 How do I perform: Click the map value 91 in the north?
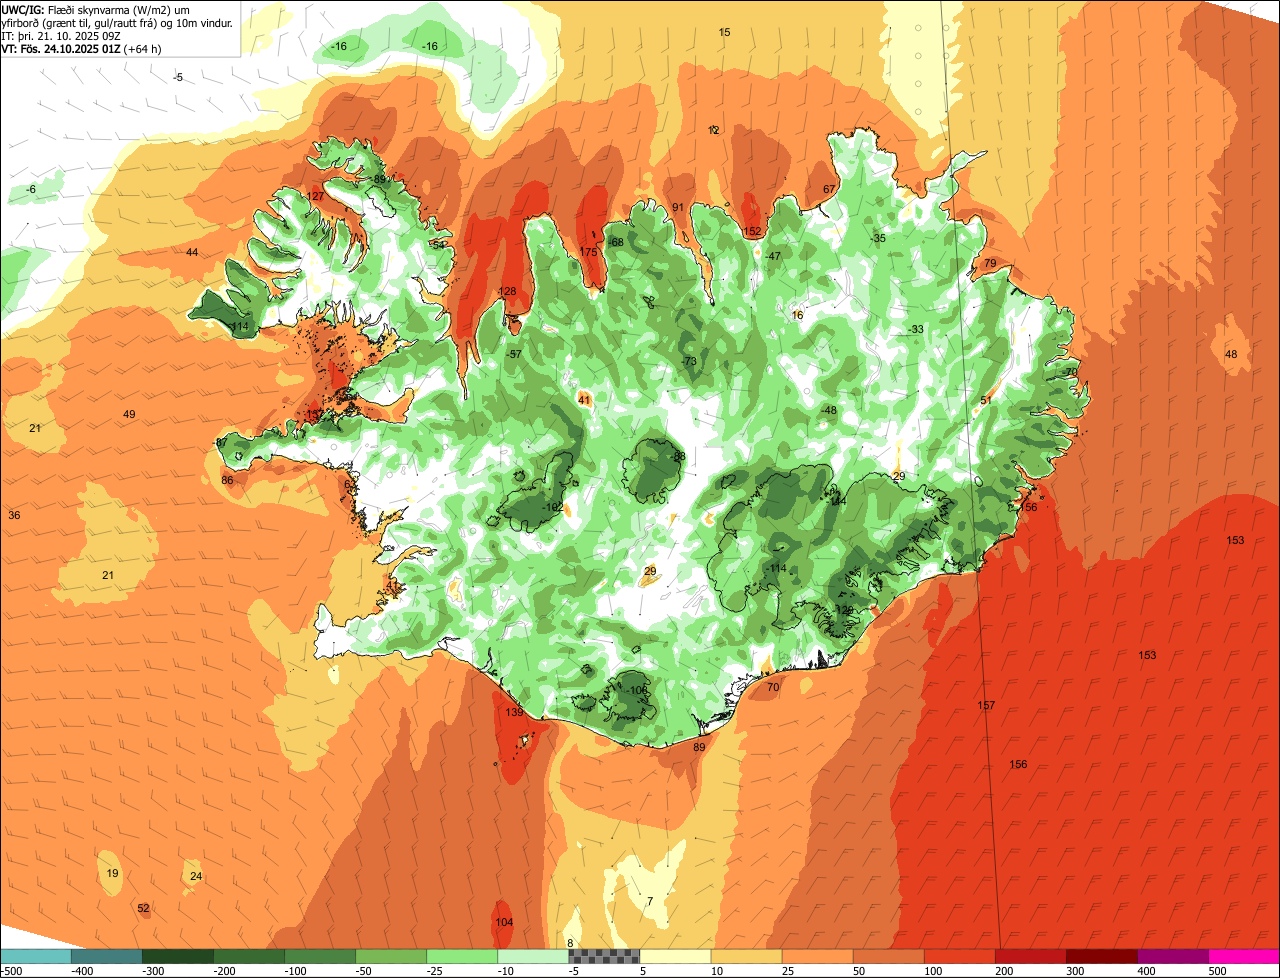point(677,207)
